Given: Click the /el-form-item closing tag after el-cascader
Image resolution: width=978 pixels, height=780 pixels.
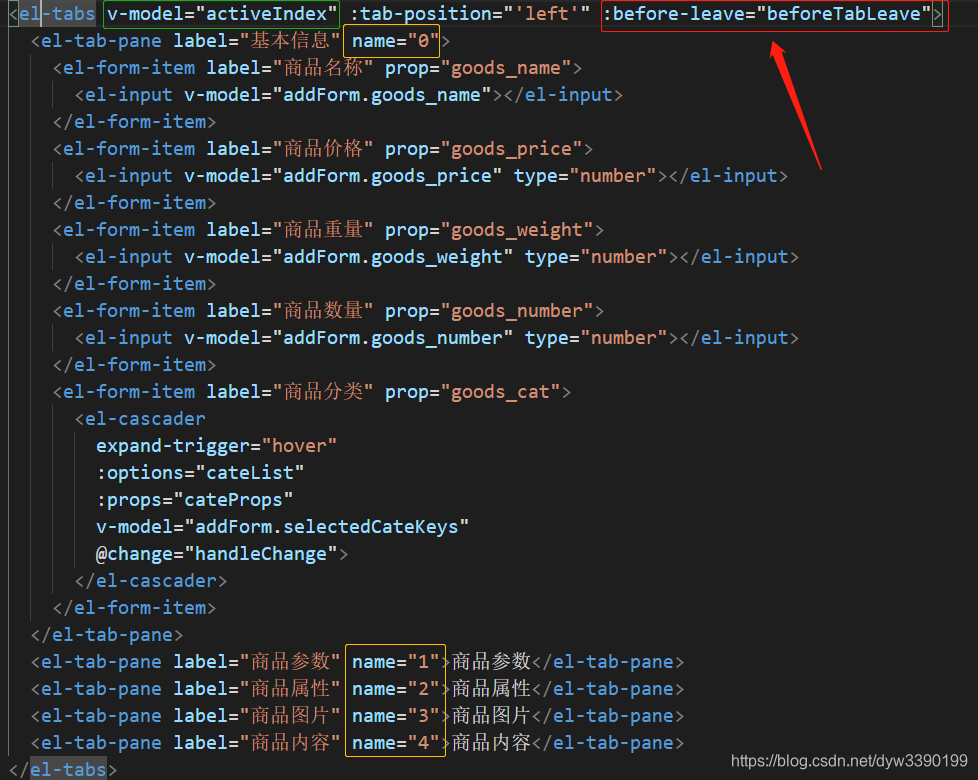Looking at the screenshot, I should pos(135,608).
